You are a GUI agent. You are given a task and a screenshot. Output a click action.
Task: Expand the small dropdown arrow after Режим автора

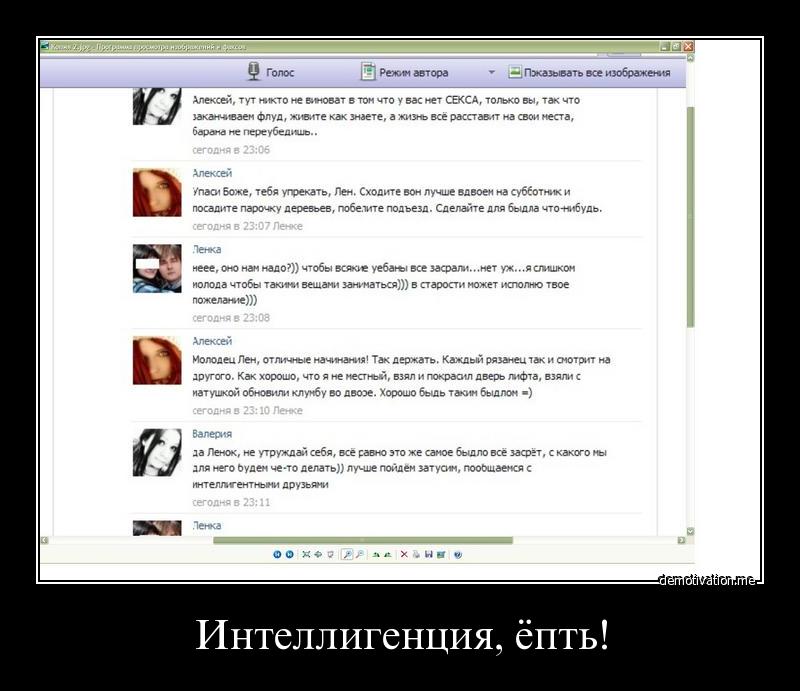491,72
